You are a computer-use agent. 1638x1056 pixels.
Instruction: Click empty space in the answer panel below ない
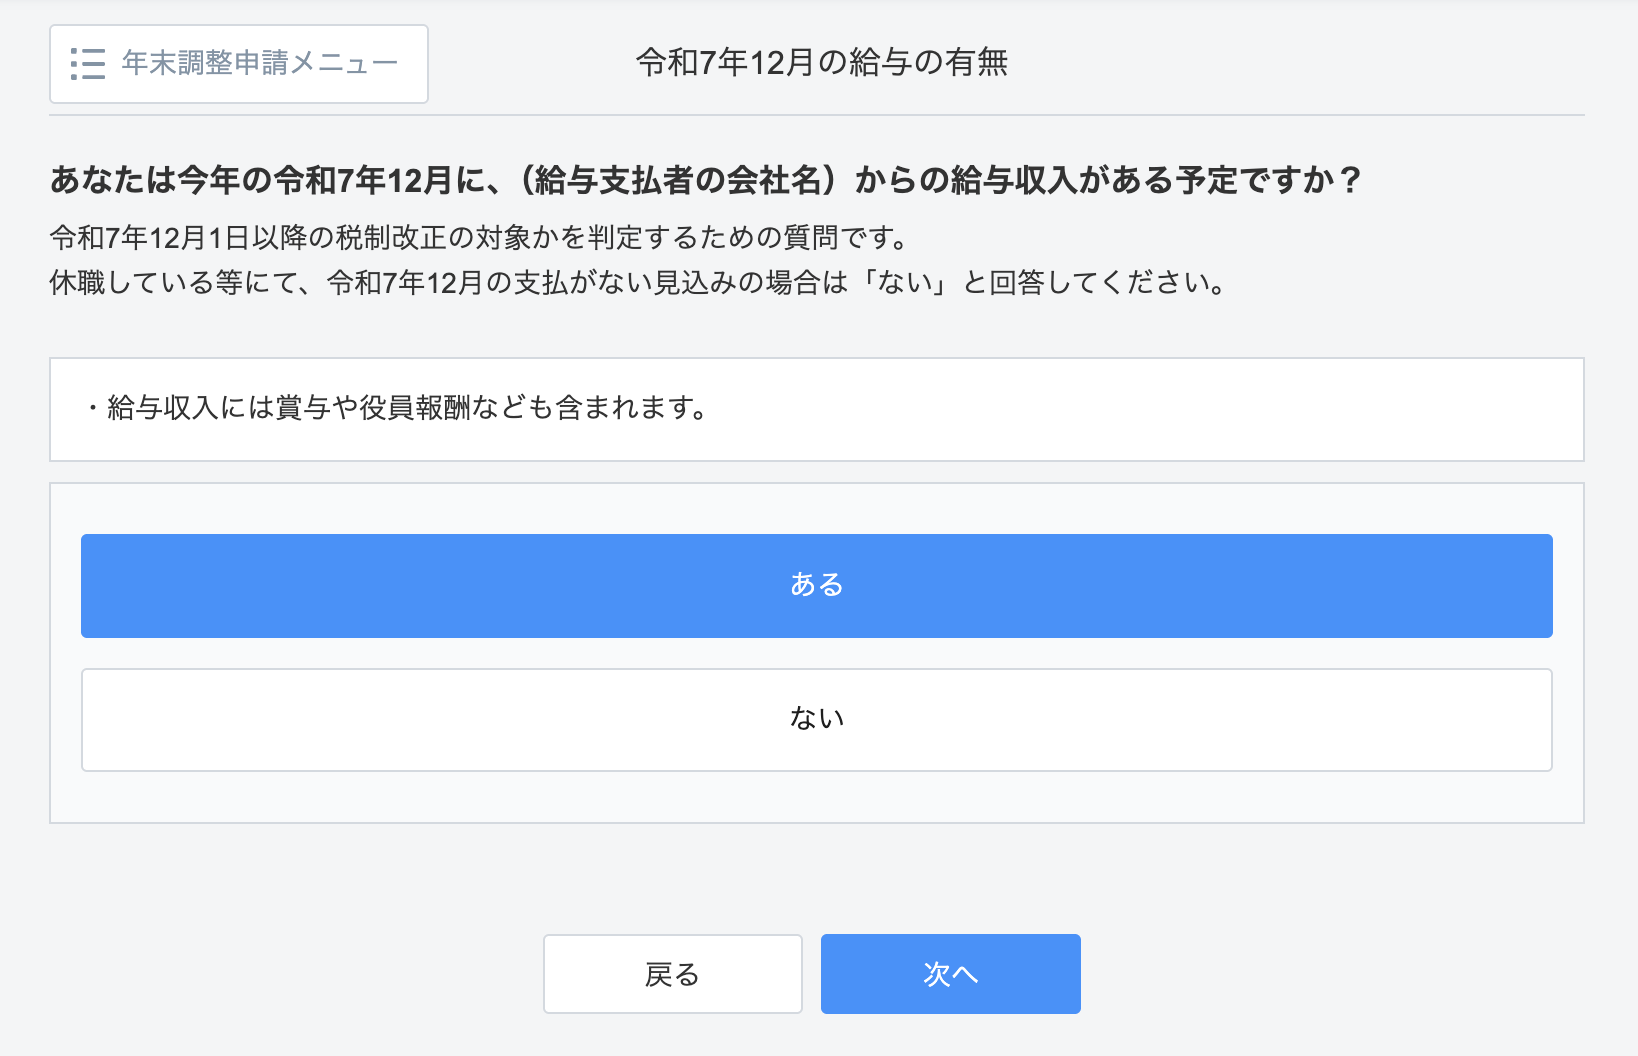pos(816,797)
